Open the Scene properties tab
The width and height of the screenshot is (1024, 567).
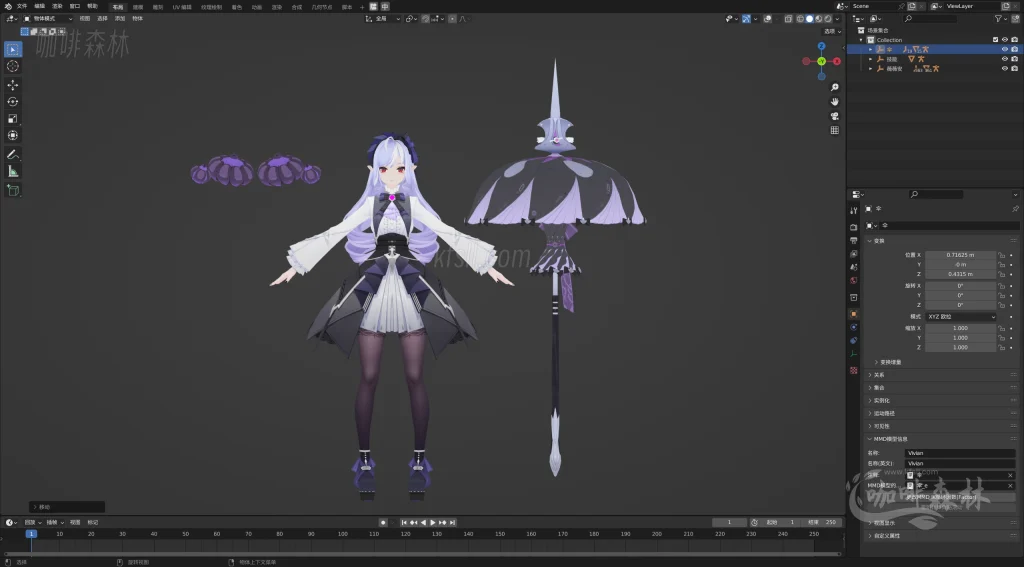click(x=854, y=267)
